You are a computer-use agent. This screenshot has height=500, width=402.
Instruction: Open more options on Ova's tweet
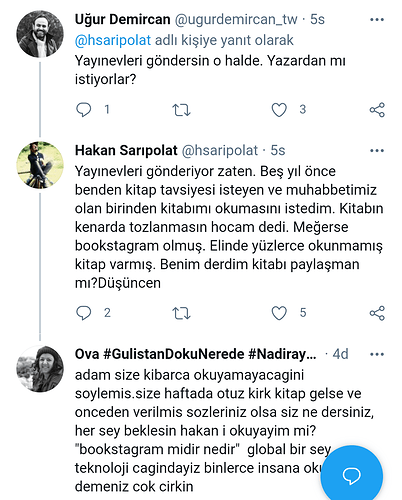coord(377,354)
